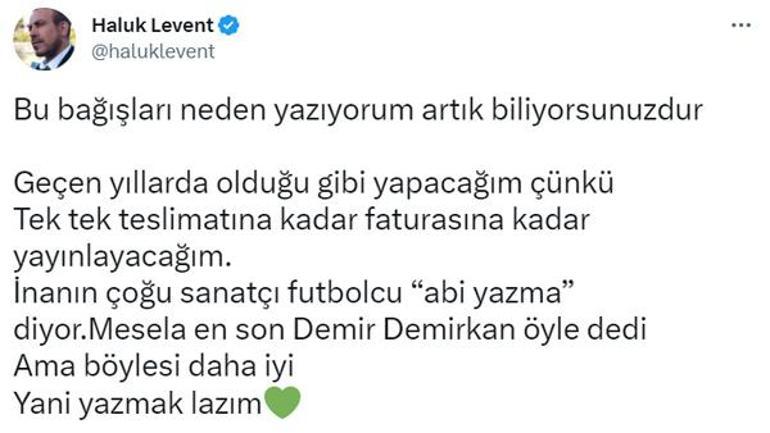Click the line "Ama böylesi daha iyi"
The width and height of the screenshot is (770, 433).
pyautogui.click(x=154, y=367)
